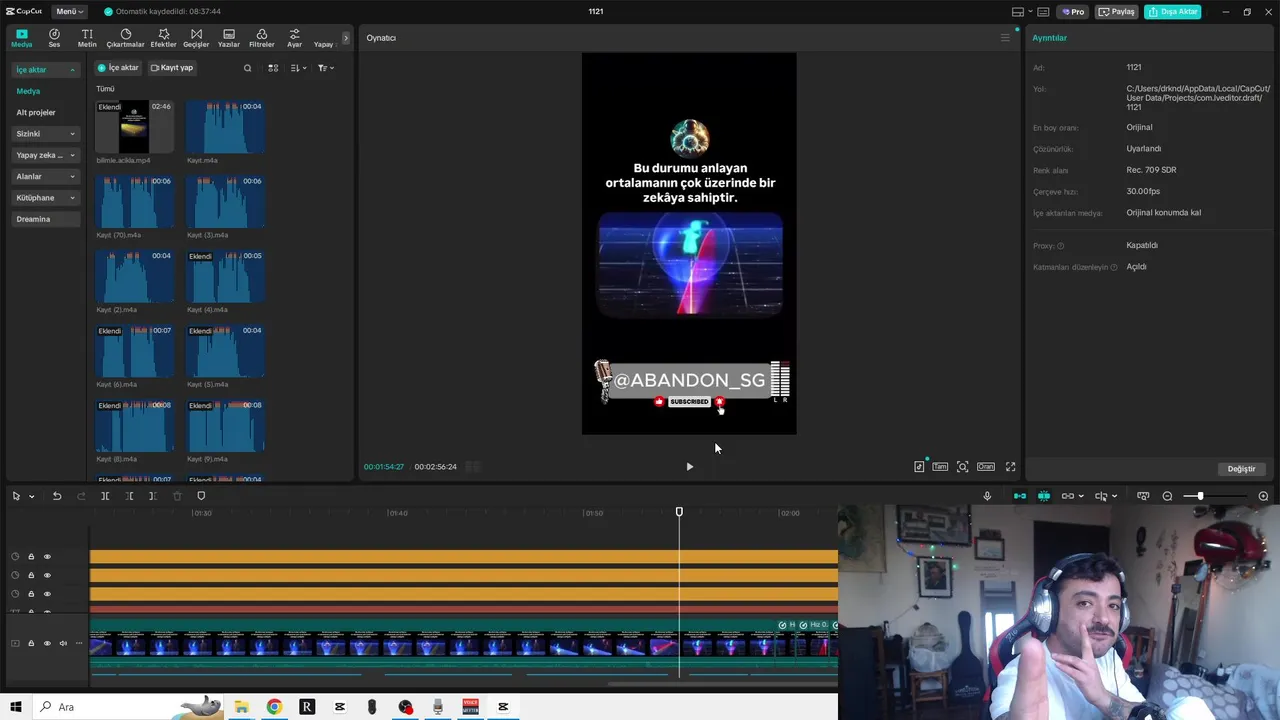Image resolution: width=1280 pixels, height=720 pixels.
Task: Click the undo arrow in timeline toolbar
Action: tap(57, 496)
